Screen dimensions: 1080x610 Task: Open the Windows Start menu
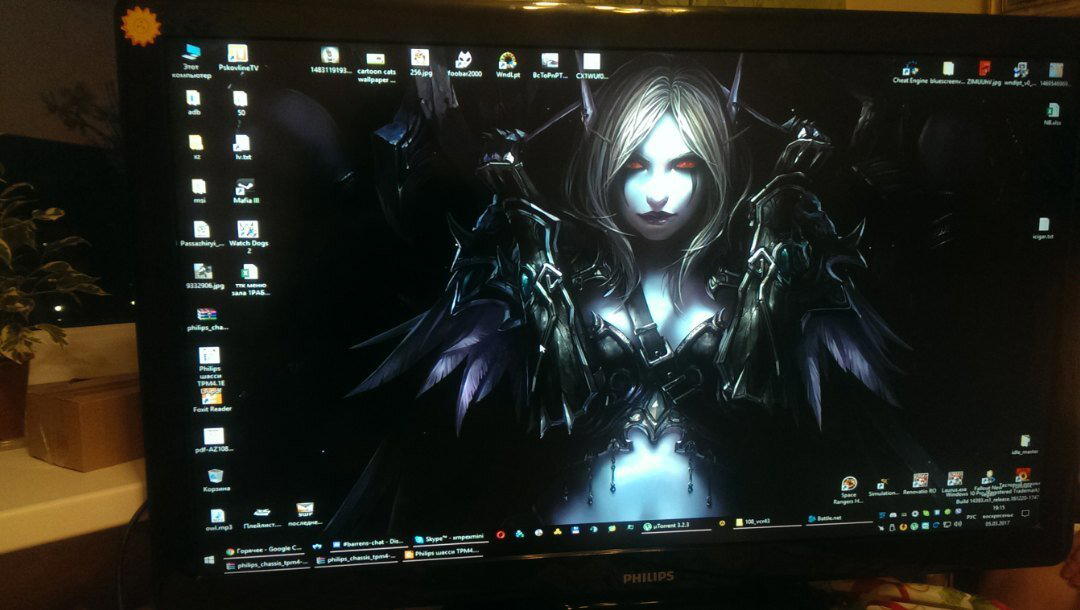[209, 560]
